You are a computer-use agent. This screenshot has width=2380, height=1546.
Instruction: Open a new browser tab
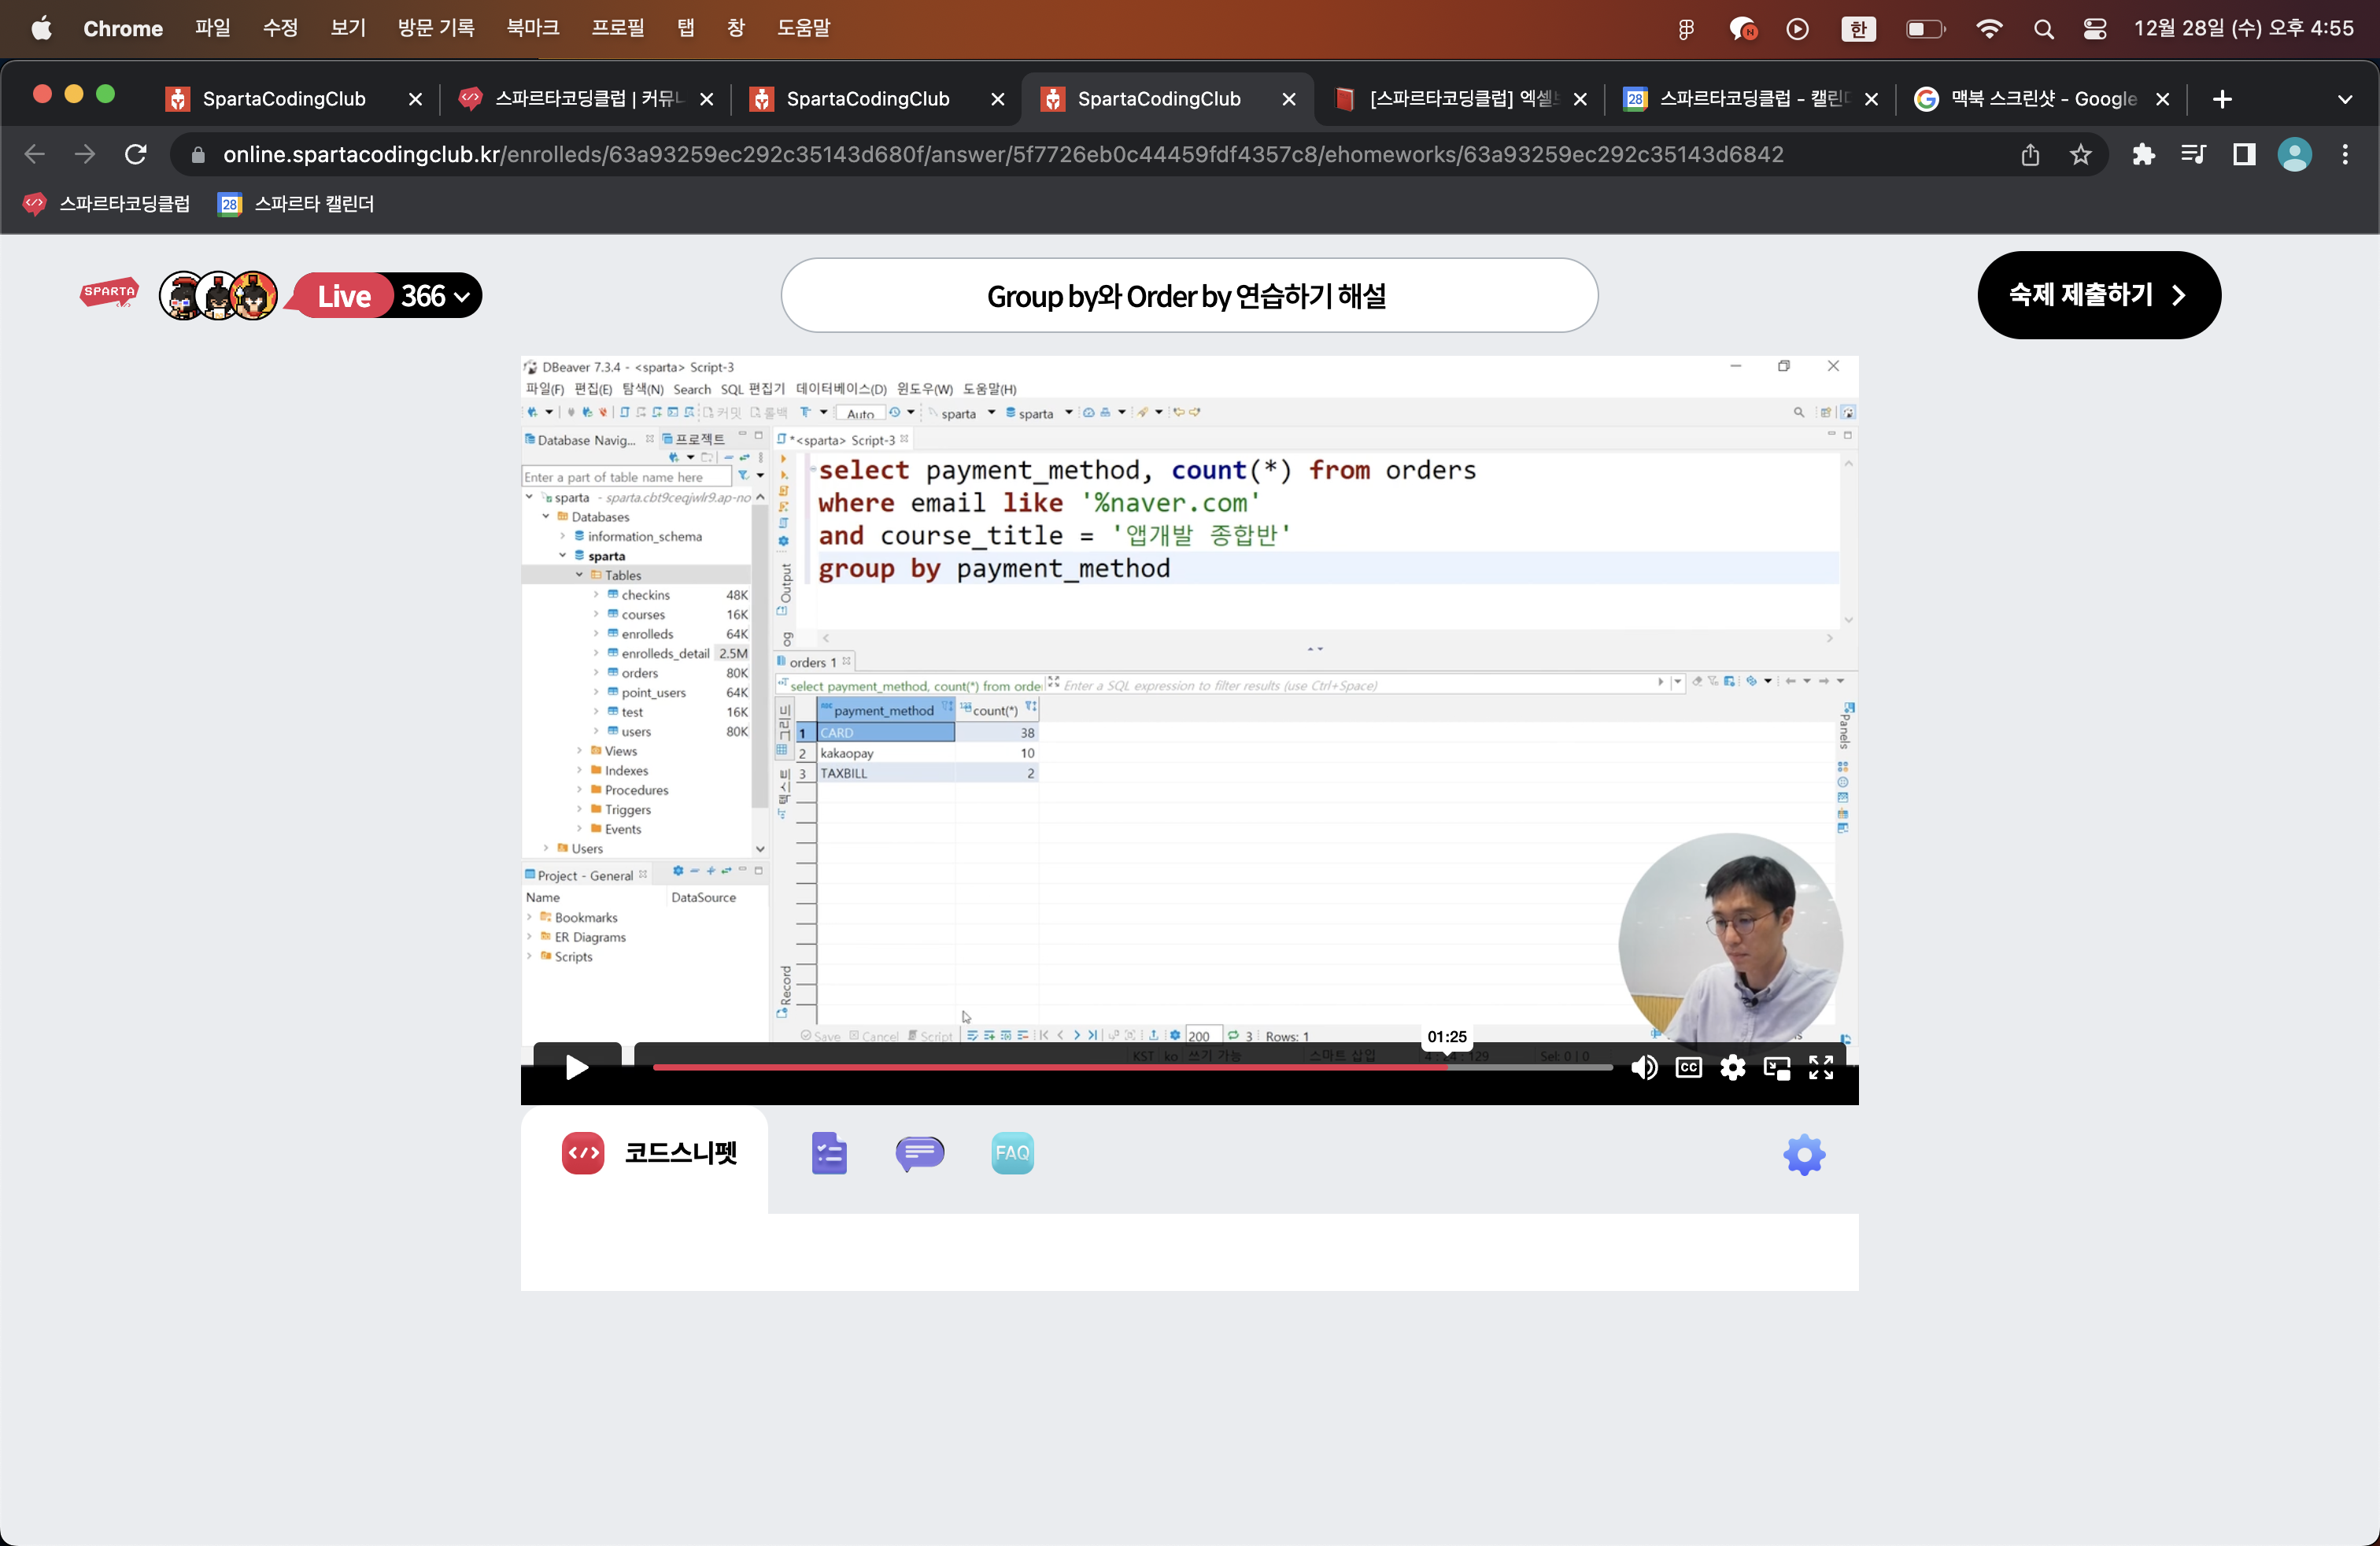point(2222,99)
